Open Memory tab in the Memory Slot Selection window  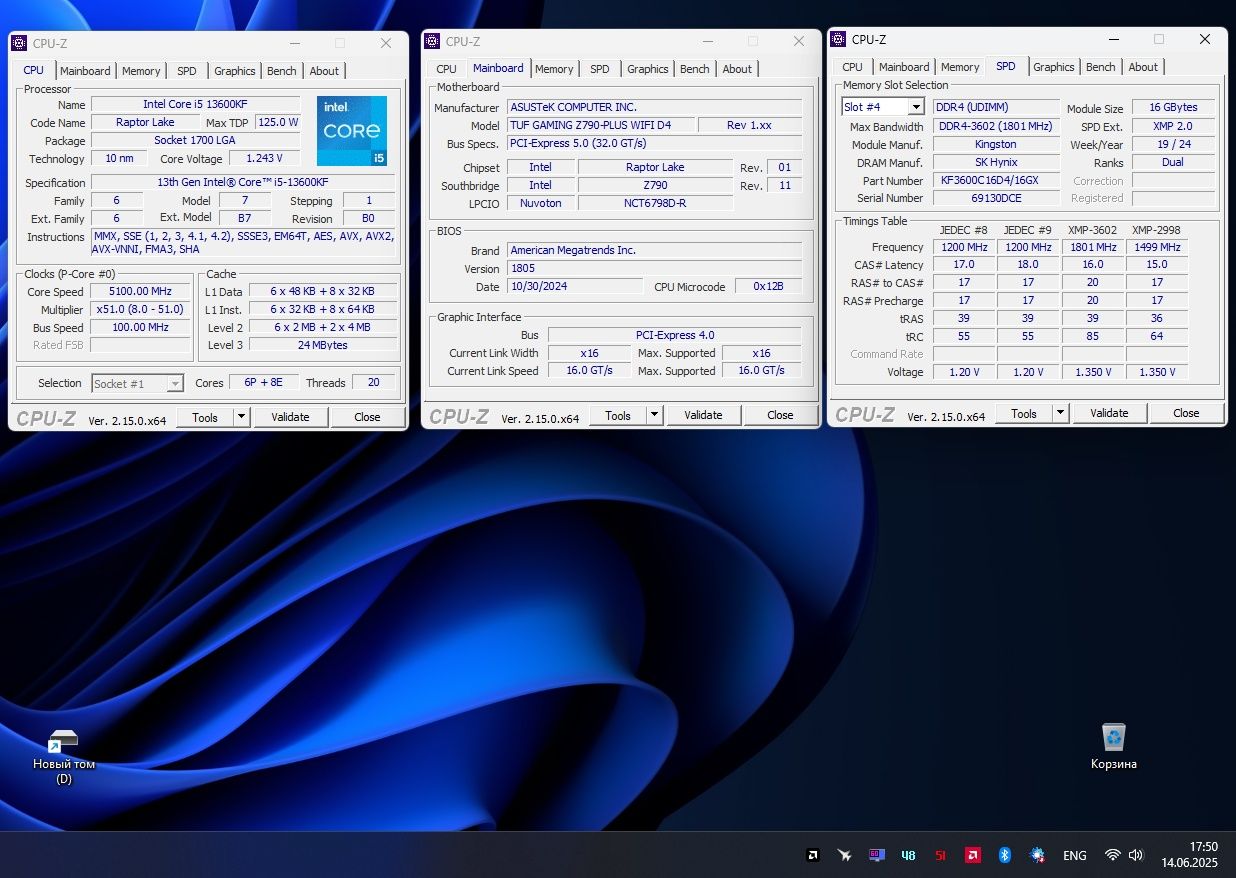point(960,67)
